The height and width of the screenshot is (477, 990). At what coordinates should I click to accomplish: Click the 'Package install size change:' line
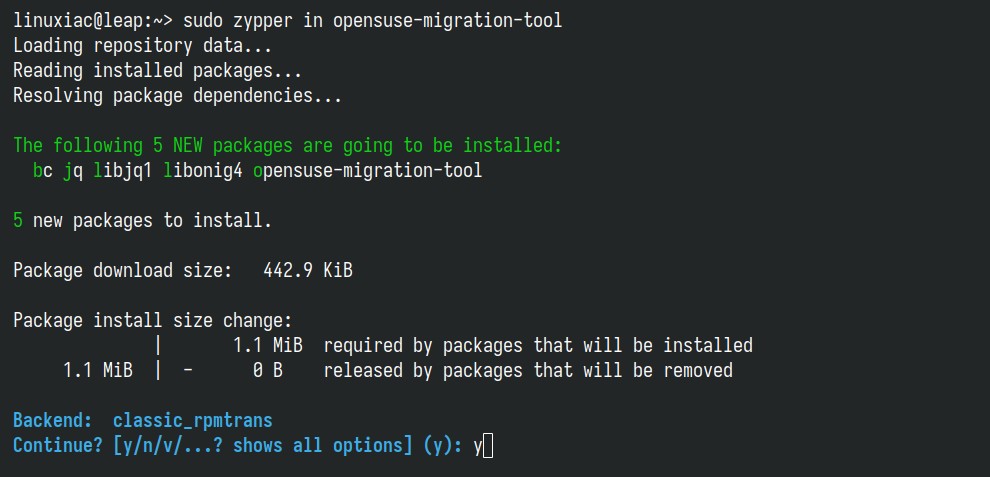coord(152,321)
